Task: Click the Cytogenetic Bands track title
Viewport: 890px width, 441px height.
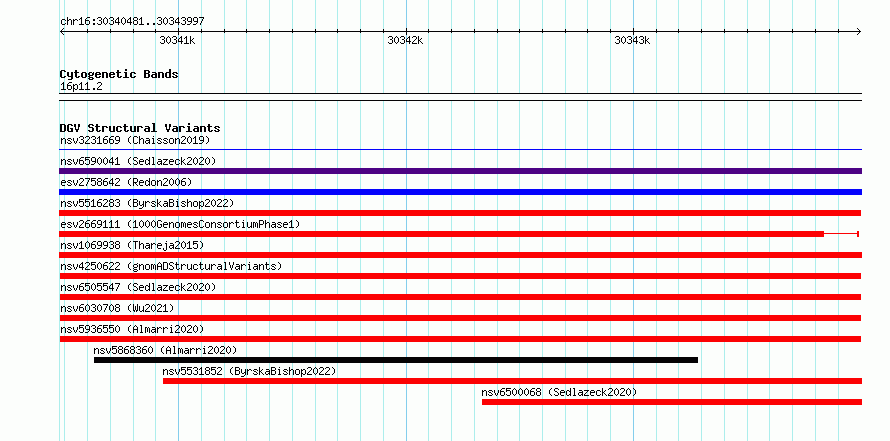Action: click(119, 74)
